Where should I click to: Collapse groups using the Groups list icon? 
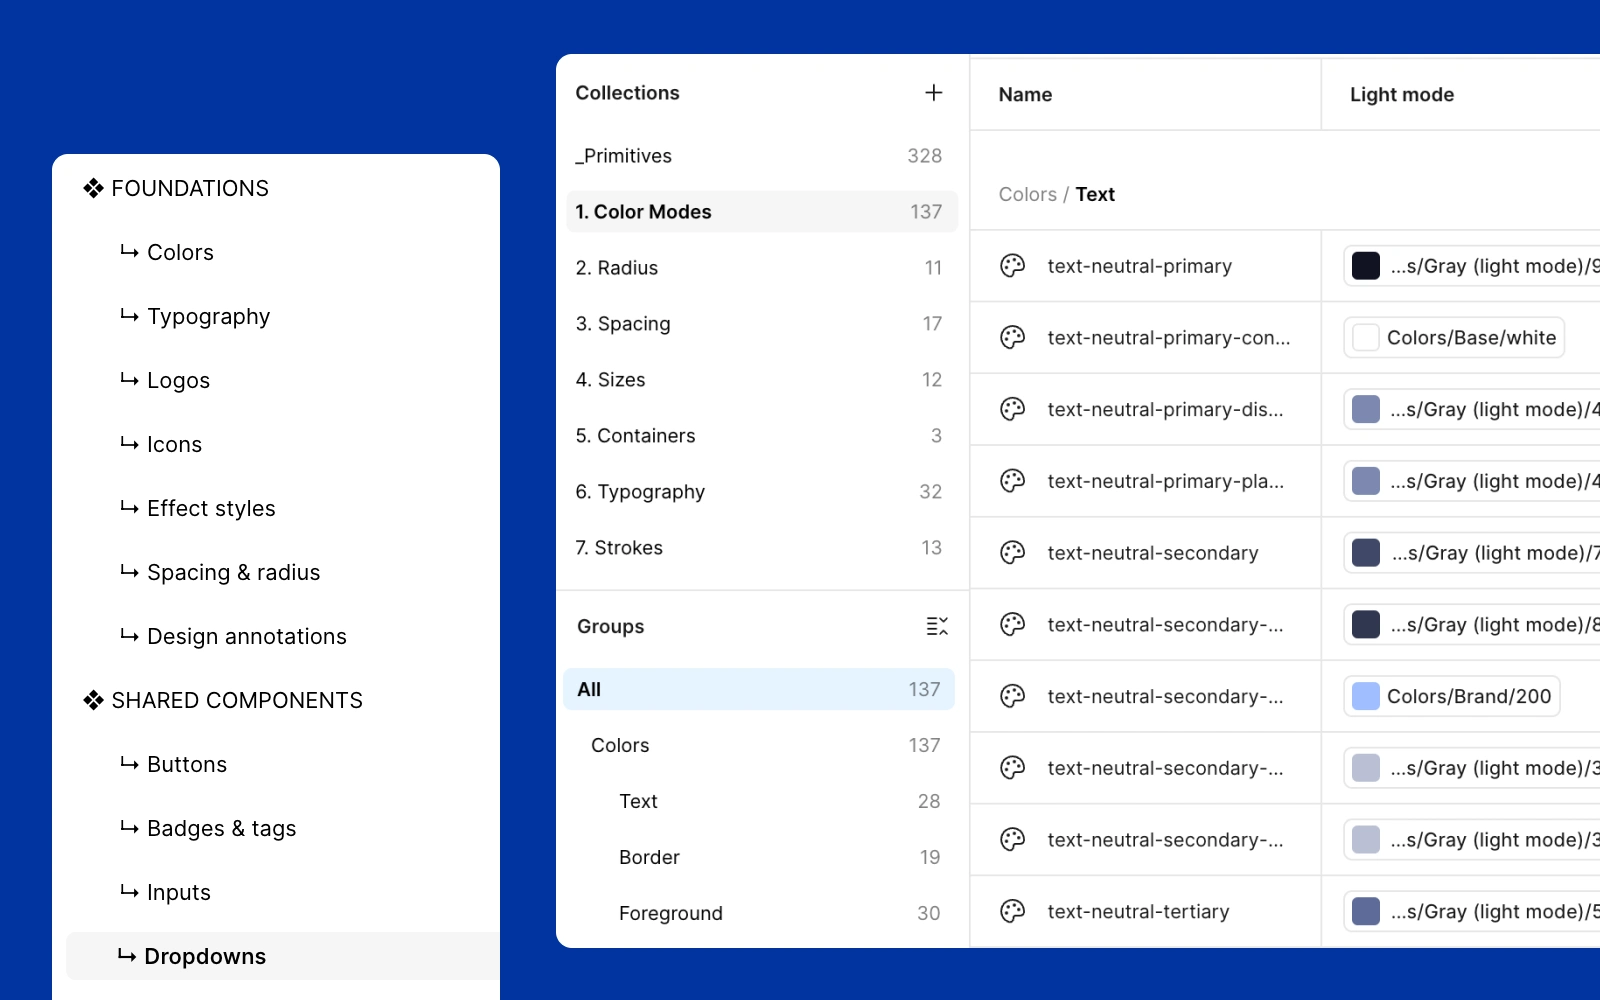937,626
